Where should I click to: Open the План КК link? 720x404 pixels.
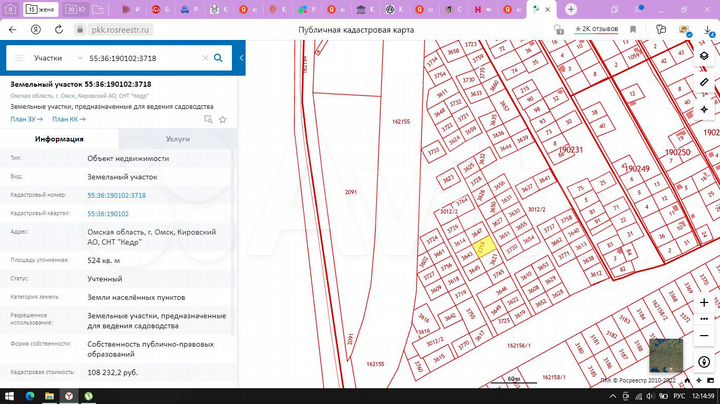pyautogui.click(x=69, y=119)
